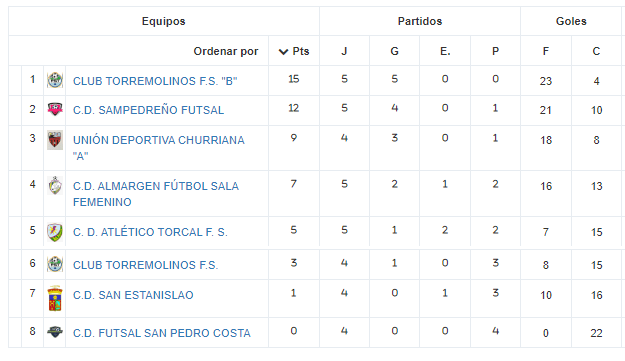The height and width of the screenshot is (361, 625).
Task: Sort by the P losses column header
Action: (495, 51)
